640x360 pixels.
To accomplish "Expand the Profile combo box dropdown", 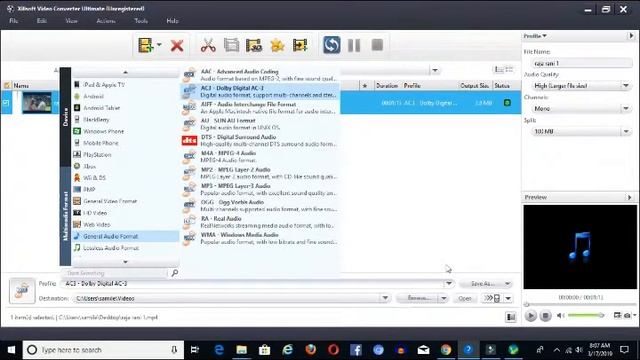I will [449, 283].
